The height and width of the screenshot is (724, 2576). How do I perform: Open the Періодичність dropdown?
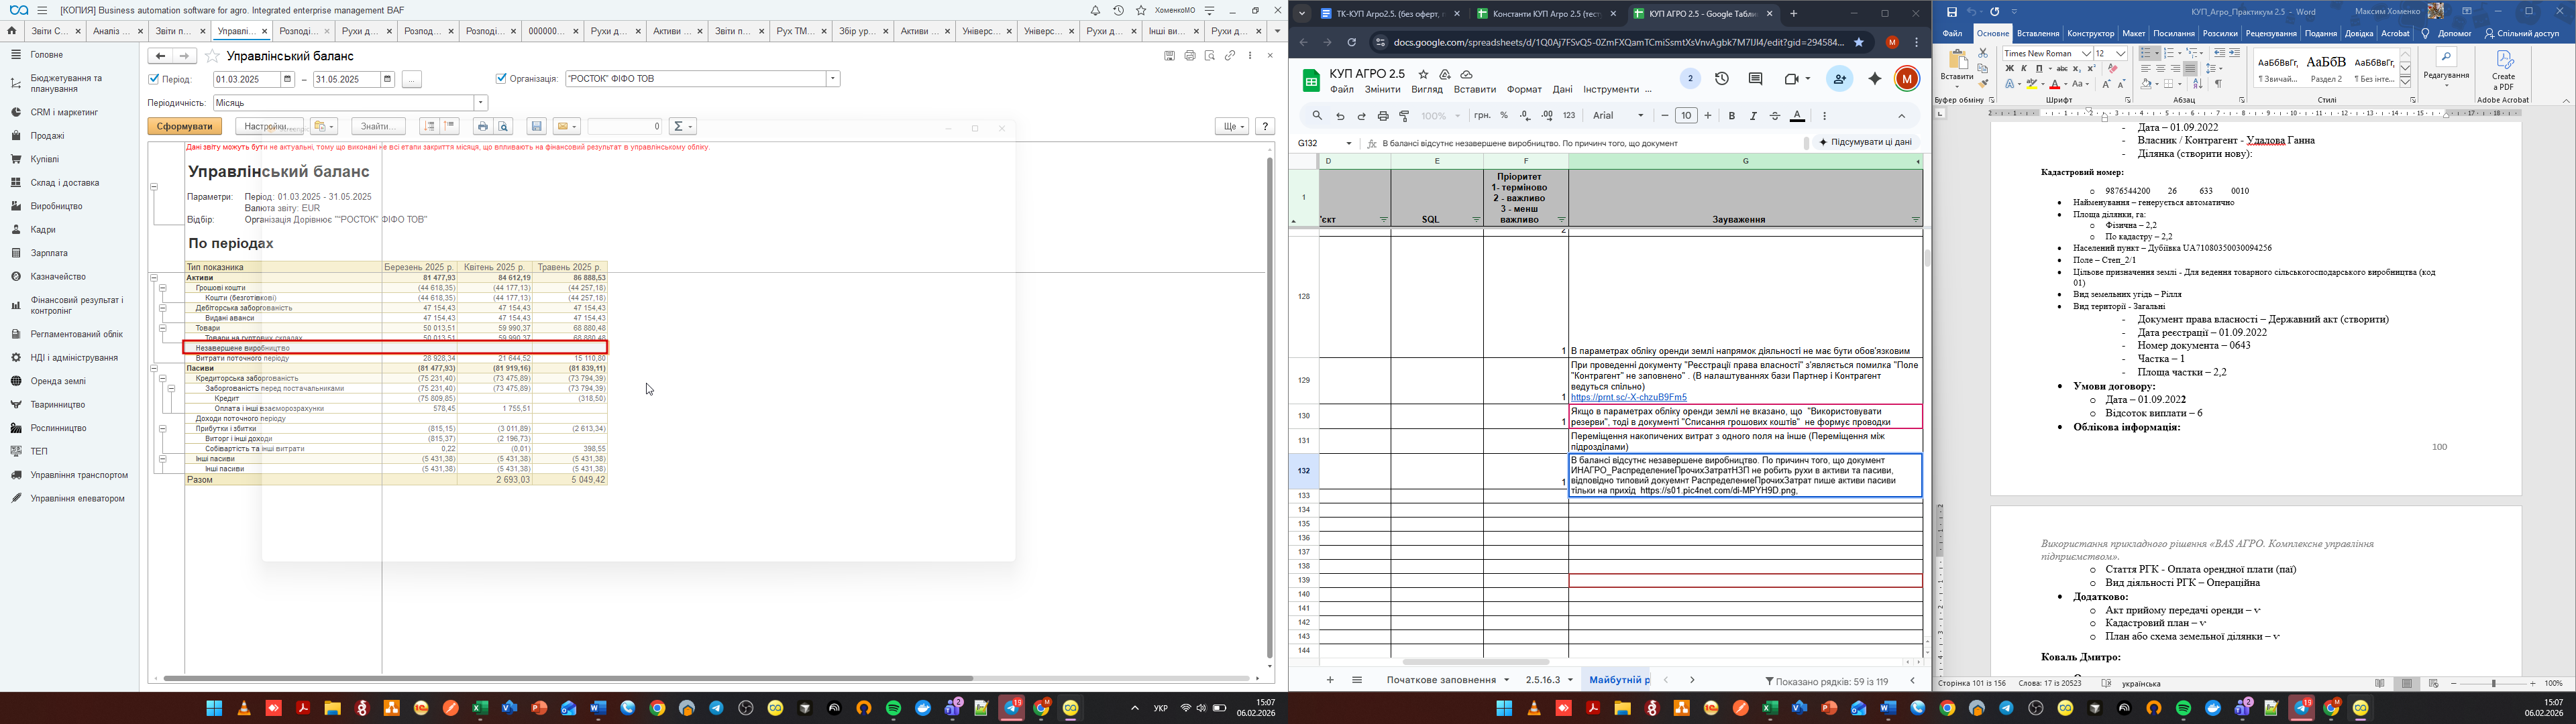[481, 103]
